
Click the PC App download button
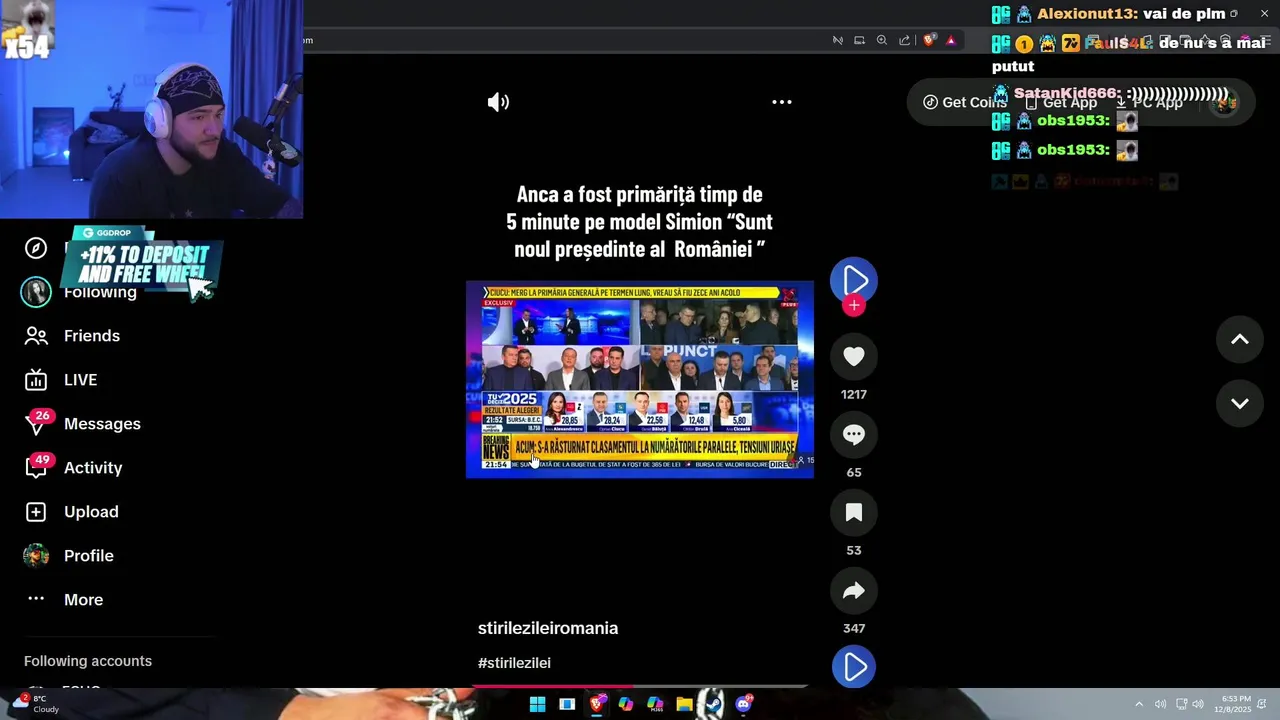pyautogui.click(x=1149, y=102)
